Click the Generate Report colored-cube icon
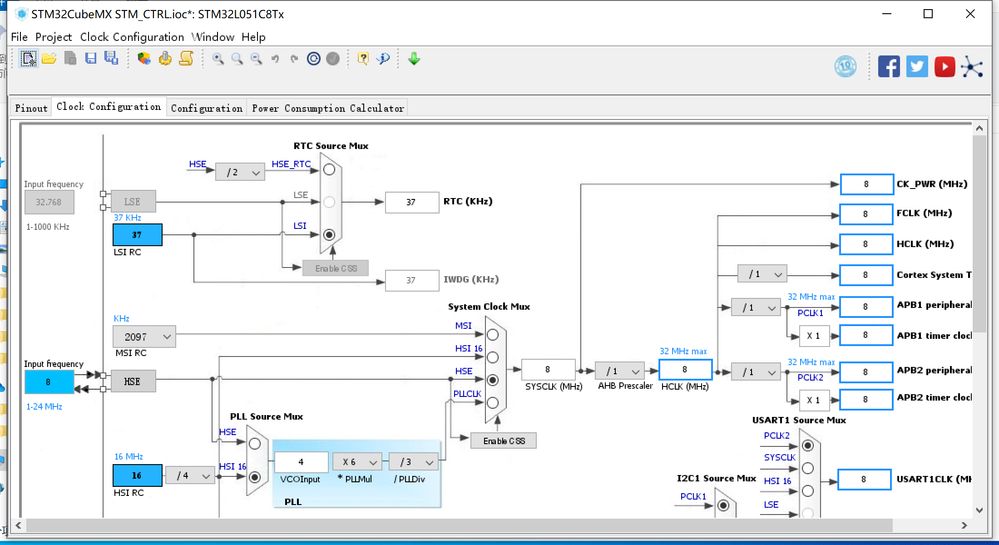The width and height of the screenshot is (999, 545). (144, 59)
